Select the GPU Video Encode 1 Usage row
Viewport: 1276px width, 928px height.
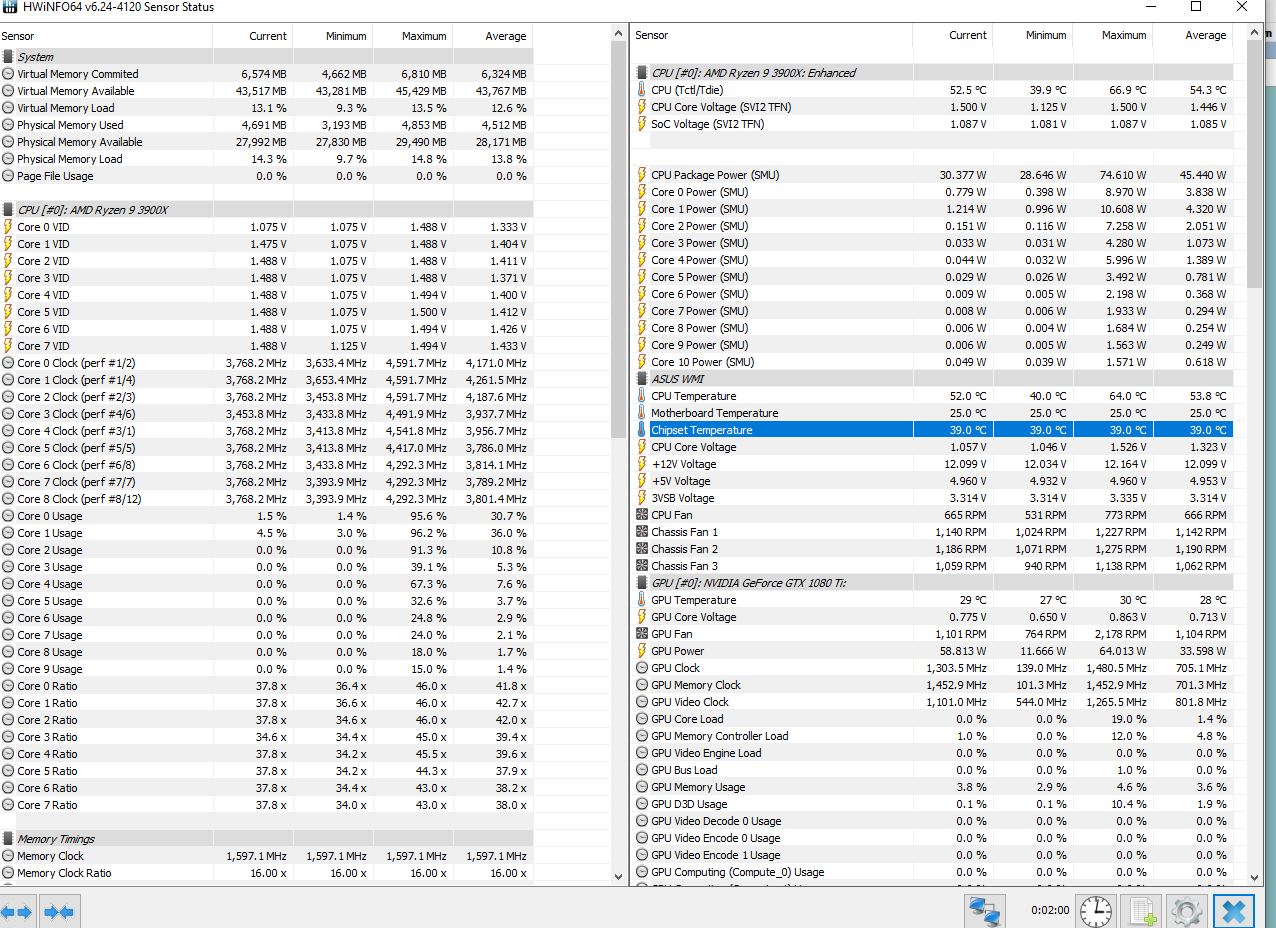(x=933, y=855)
